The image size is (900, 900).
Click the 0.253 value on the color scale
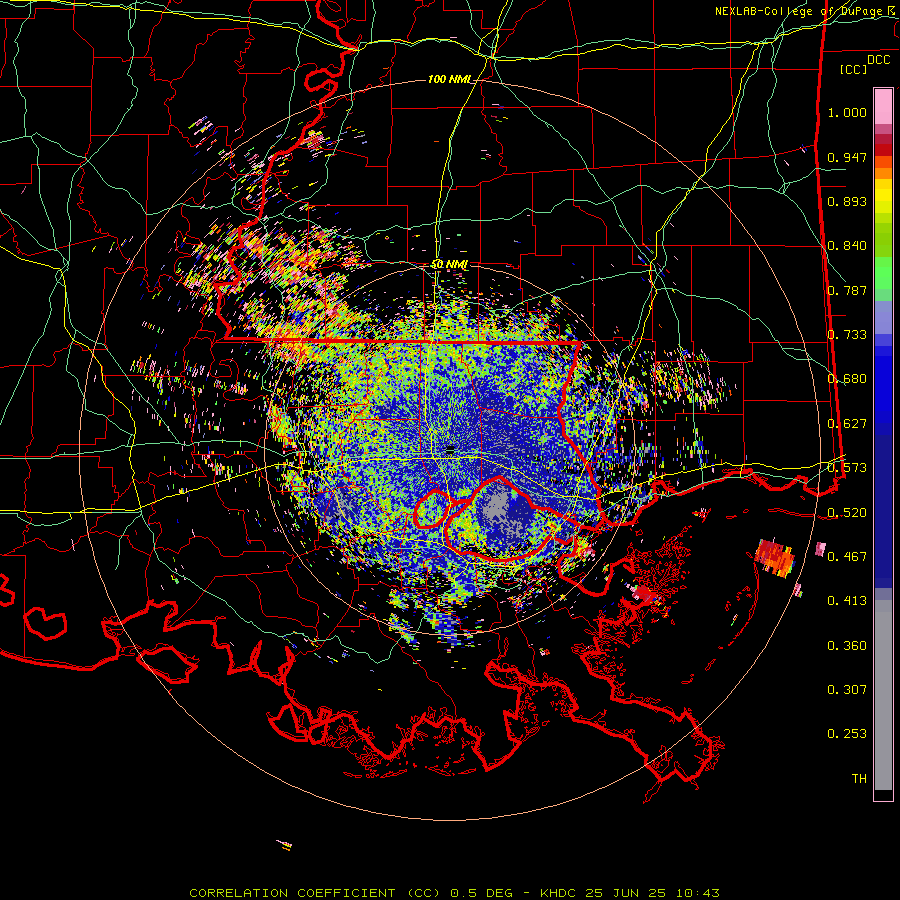847,734
